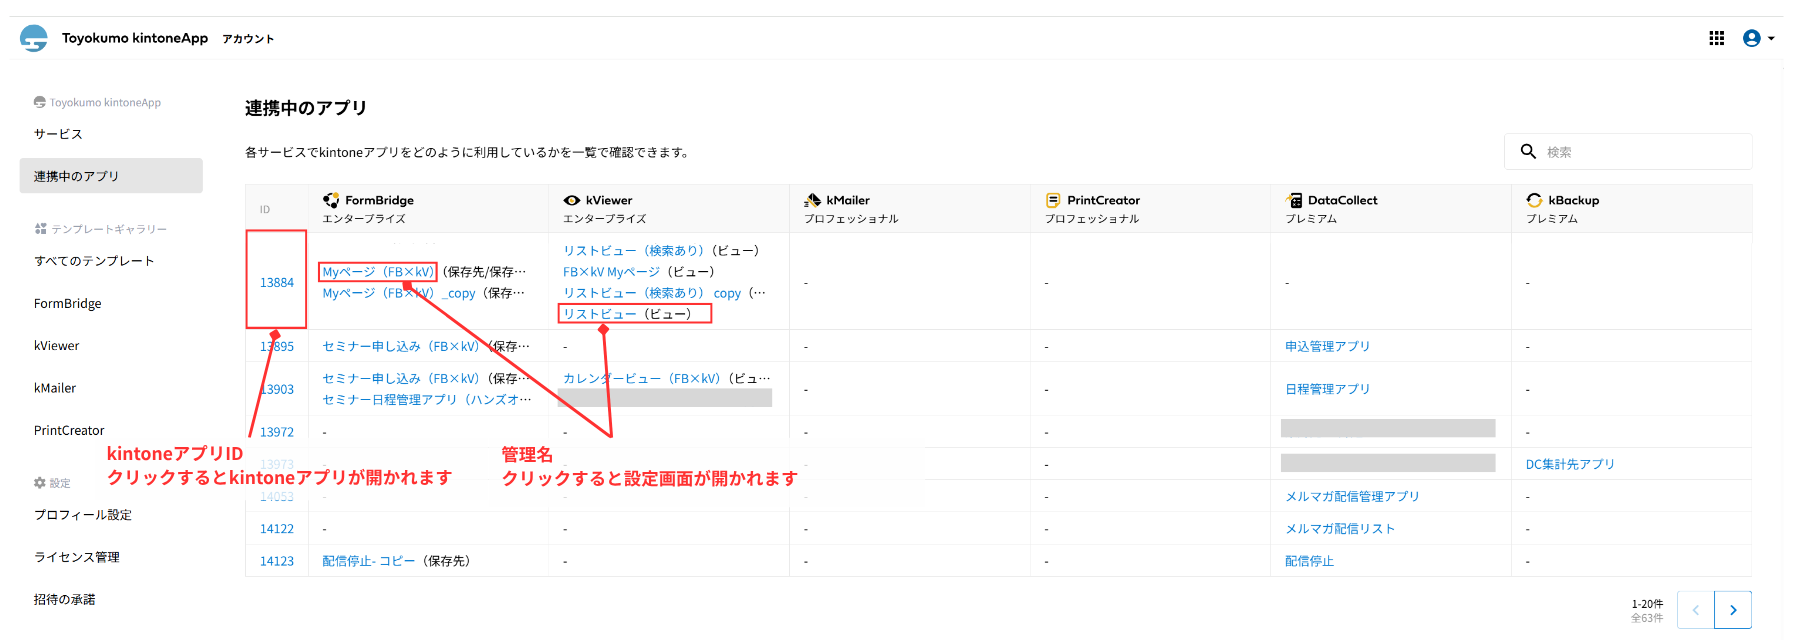Open the apps grid launcher

[1717, 38]
